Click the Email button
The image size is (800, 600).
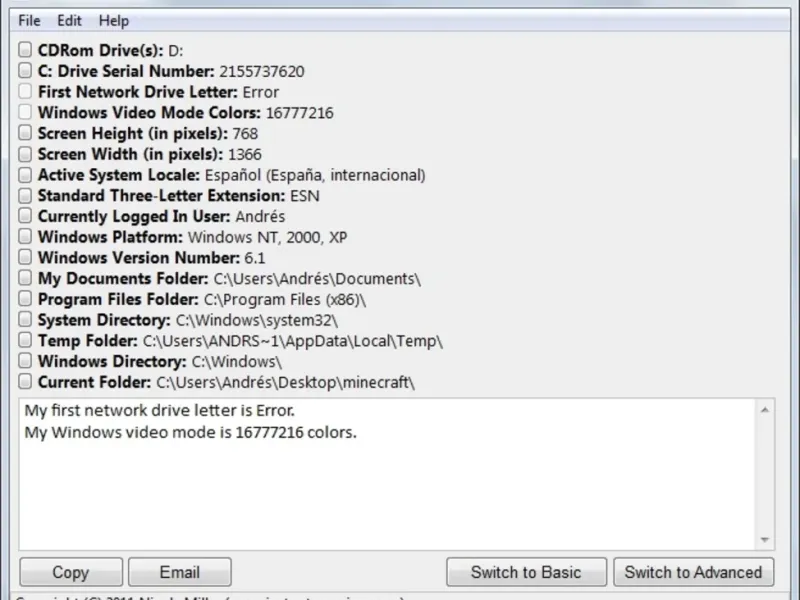pyautogui.click(x=180, y=572)
